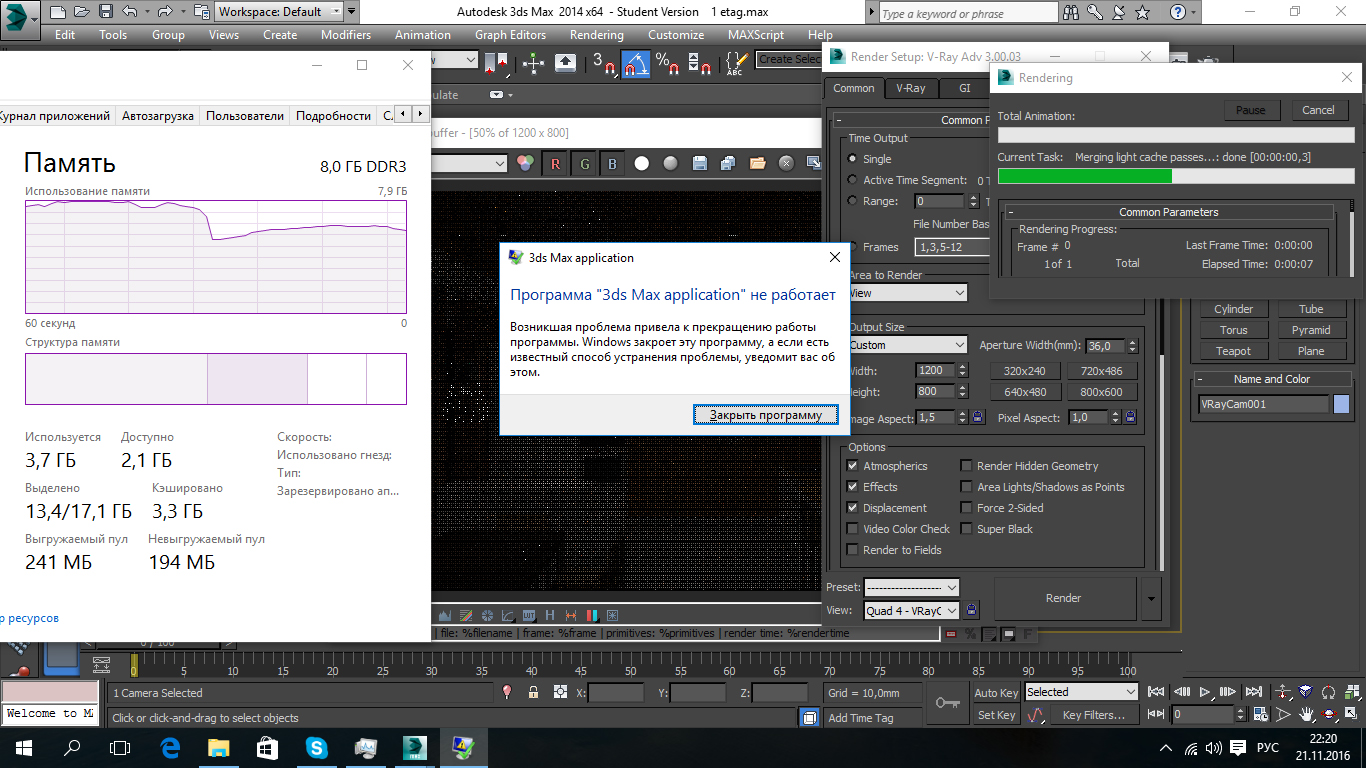Activate Orbit viewport navigation tool
The width and height of the screenshot is (1366, 768).
click(1329, 715)
